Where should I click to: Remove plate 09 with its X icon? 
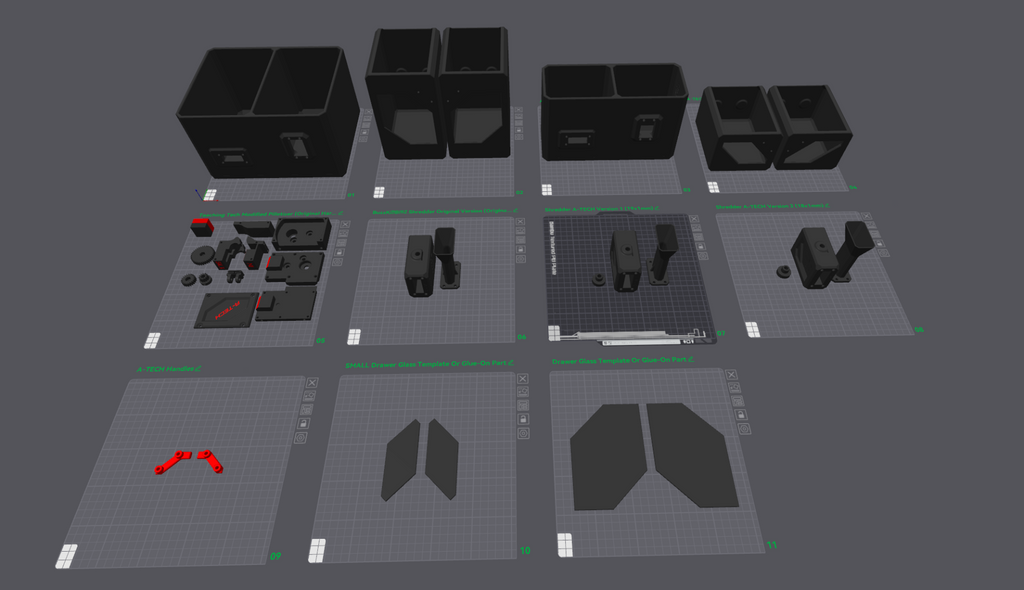312,383
